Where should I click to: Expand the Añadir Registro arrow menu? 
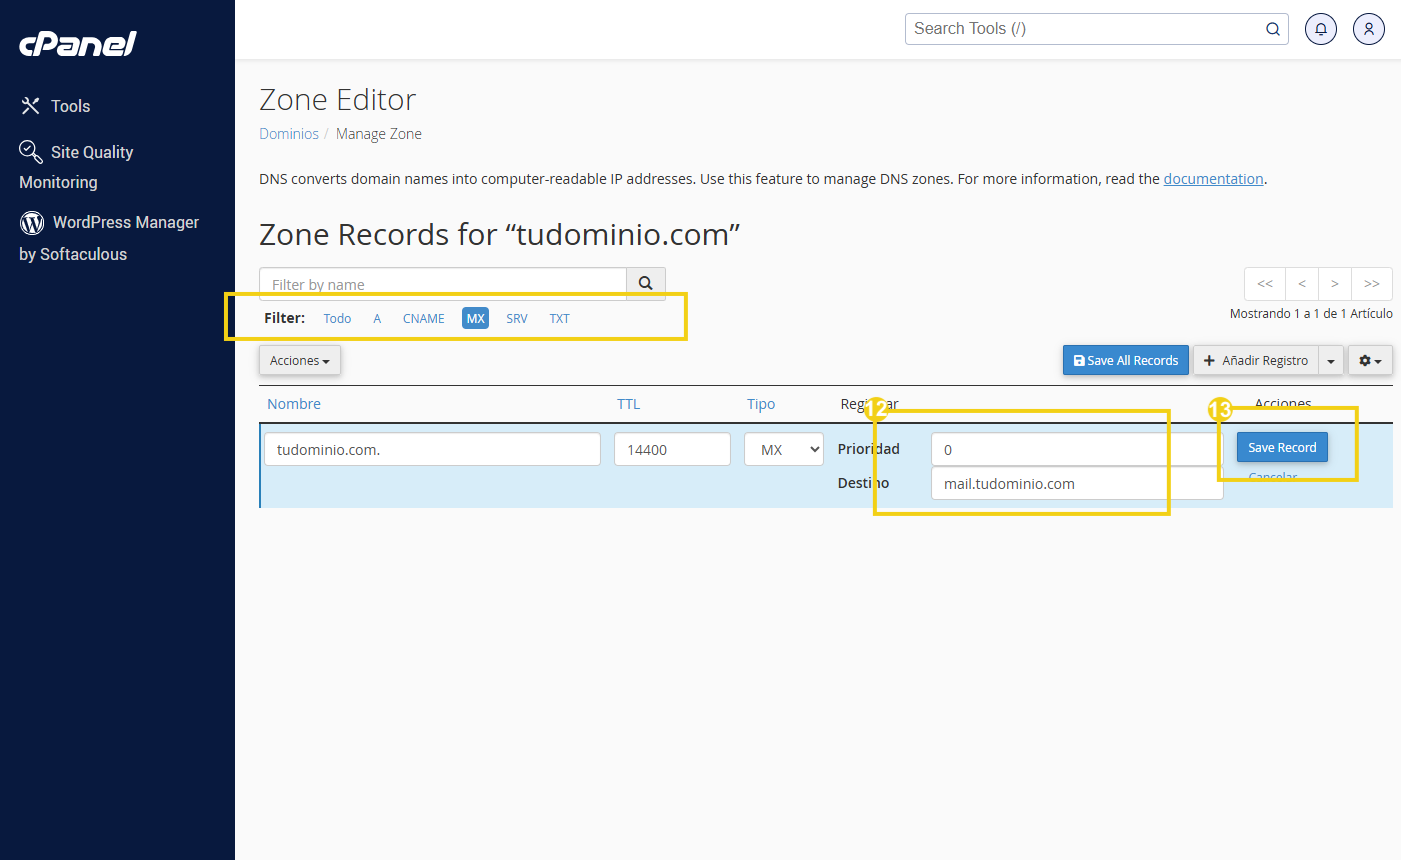tap(1330, 361)
